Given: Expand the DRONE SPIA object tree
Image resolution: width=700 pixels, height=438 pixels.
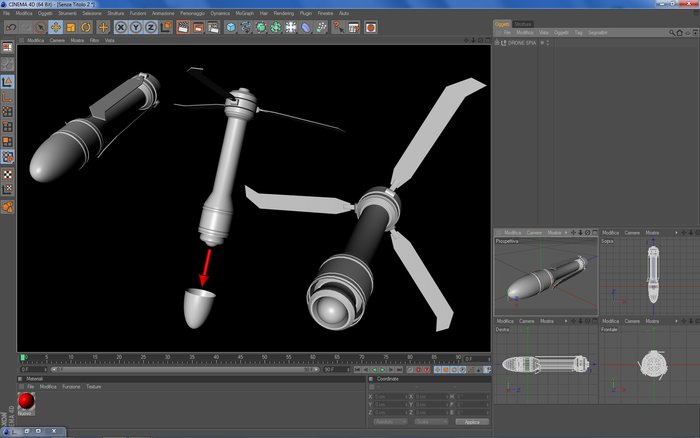Looking at the screenshot, I should click(498, 43).
